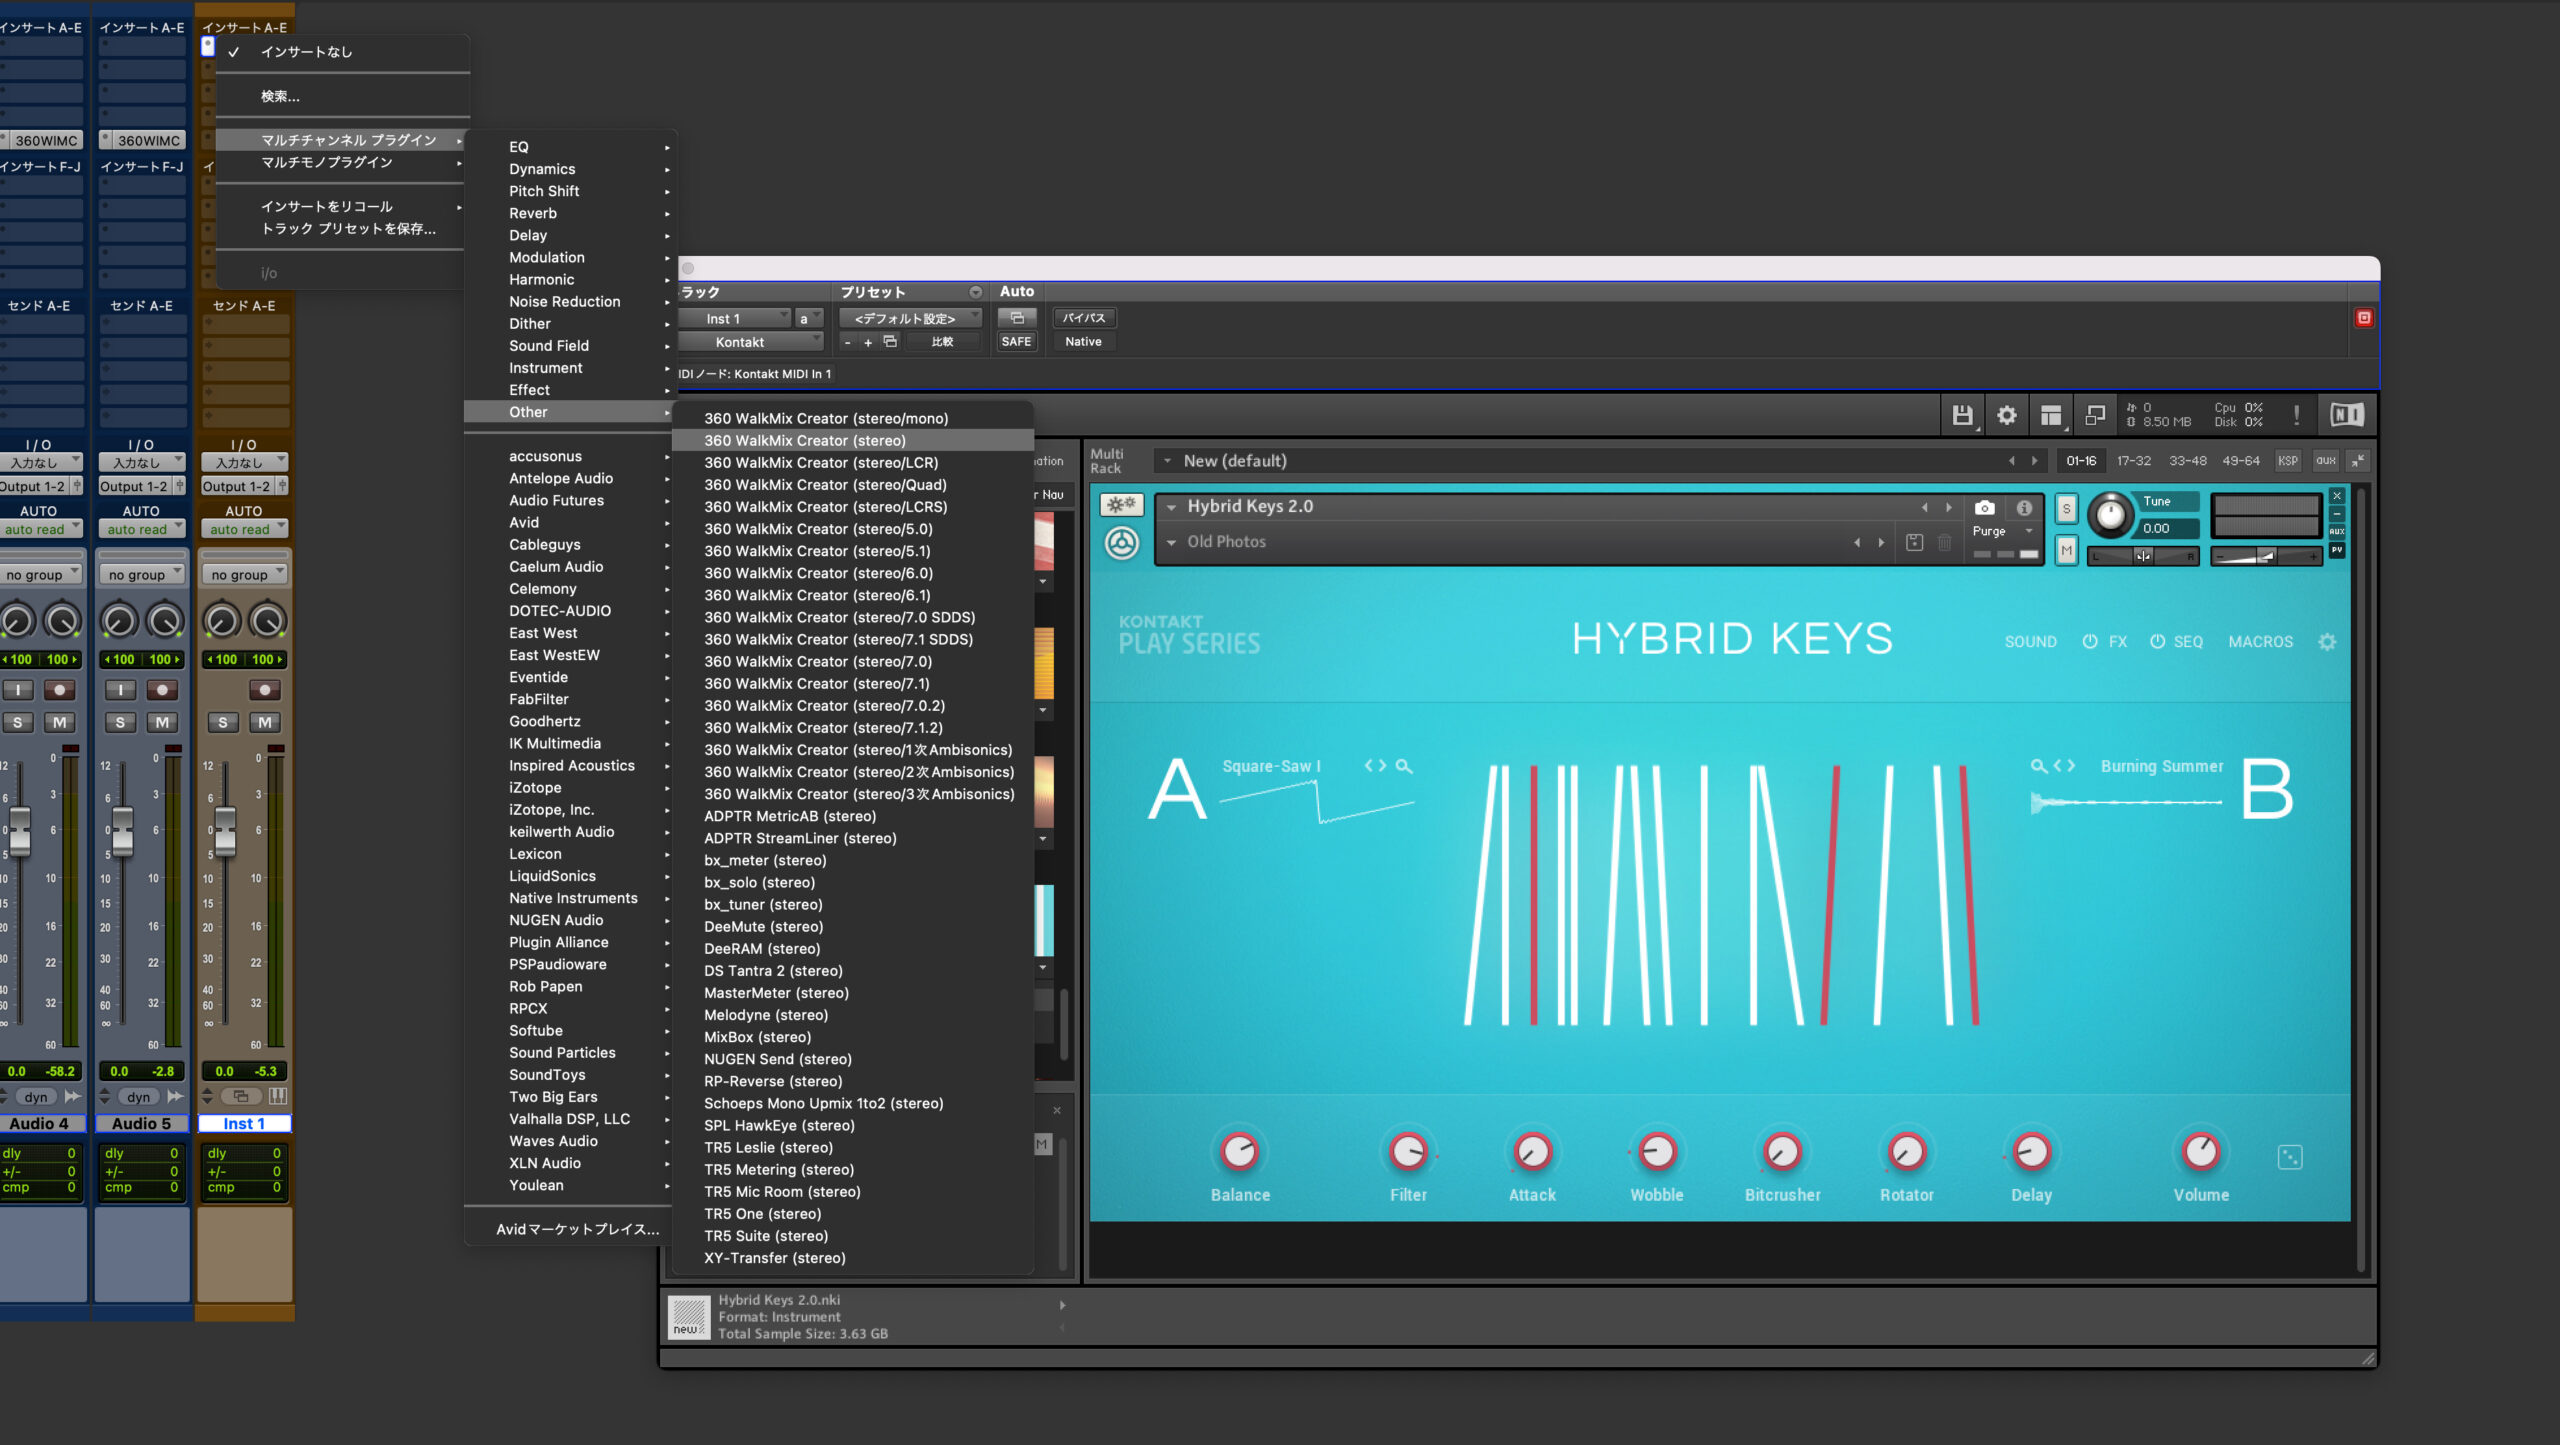Mute the Inst 1 track
Image resolution: width=2560 pixels, height=1445 pixels.
pos(265,722)
